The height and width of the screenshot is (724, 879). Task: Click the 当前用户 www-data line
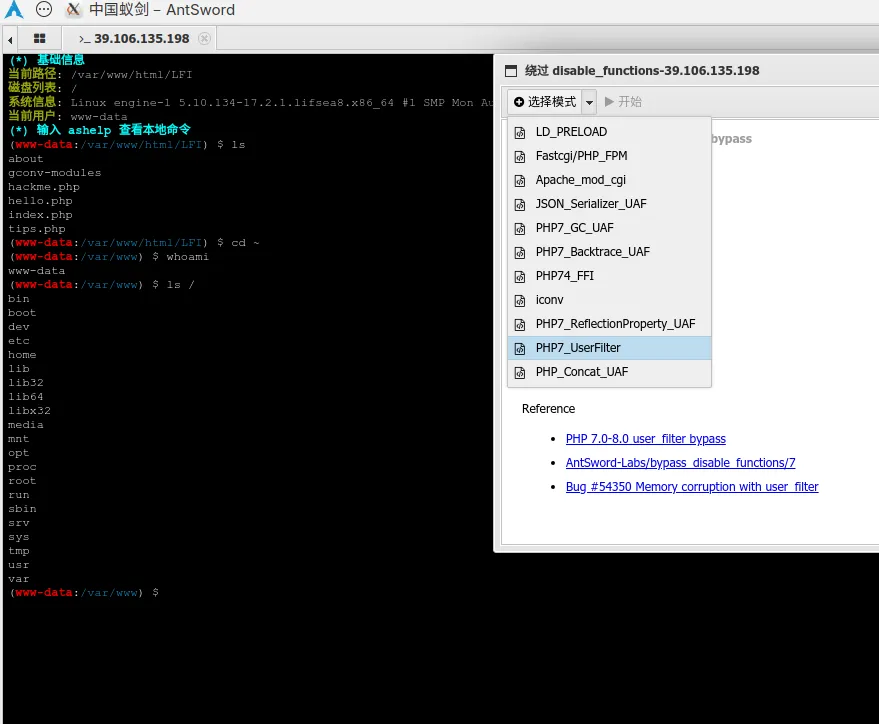tap(68, 117)
